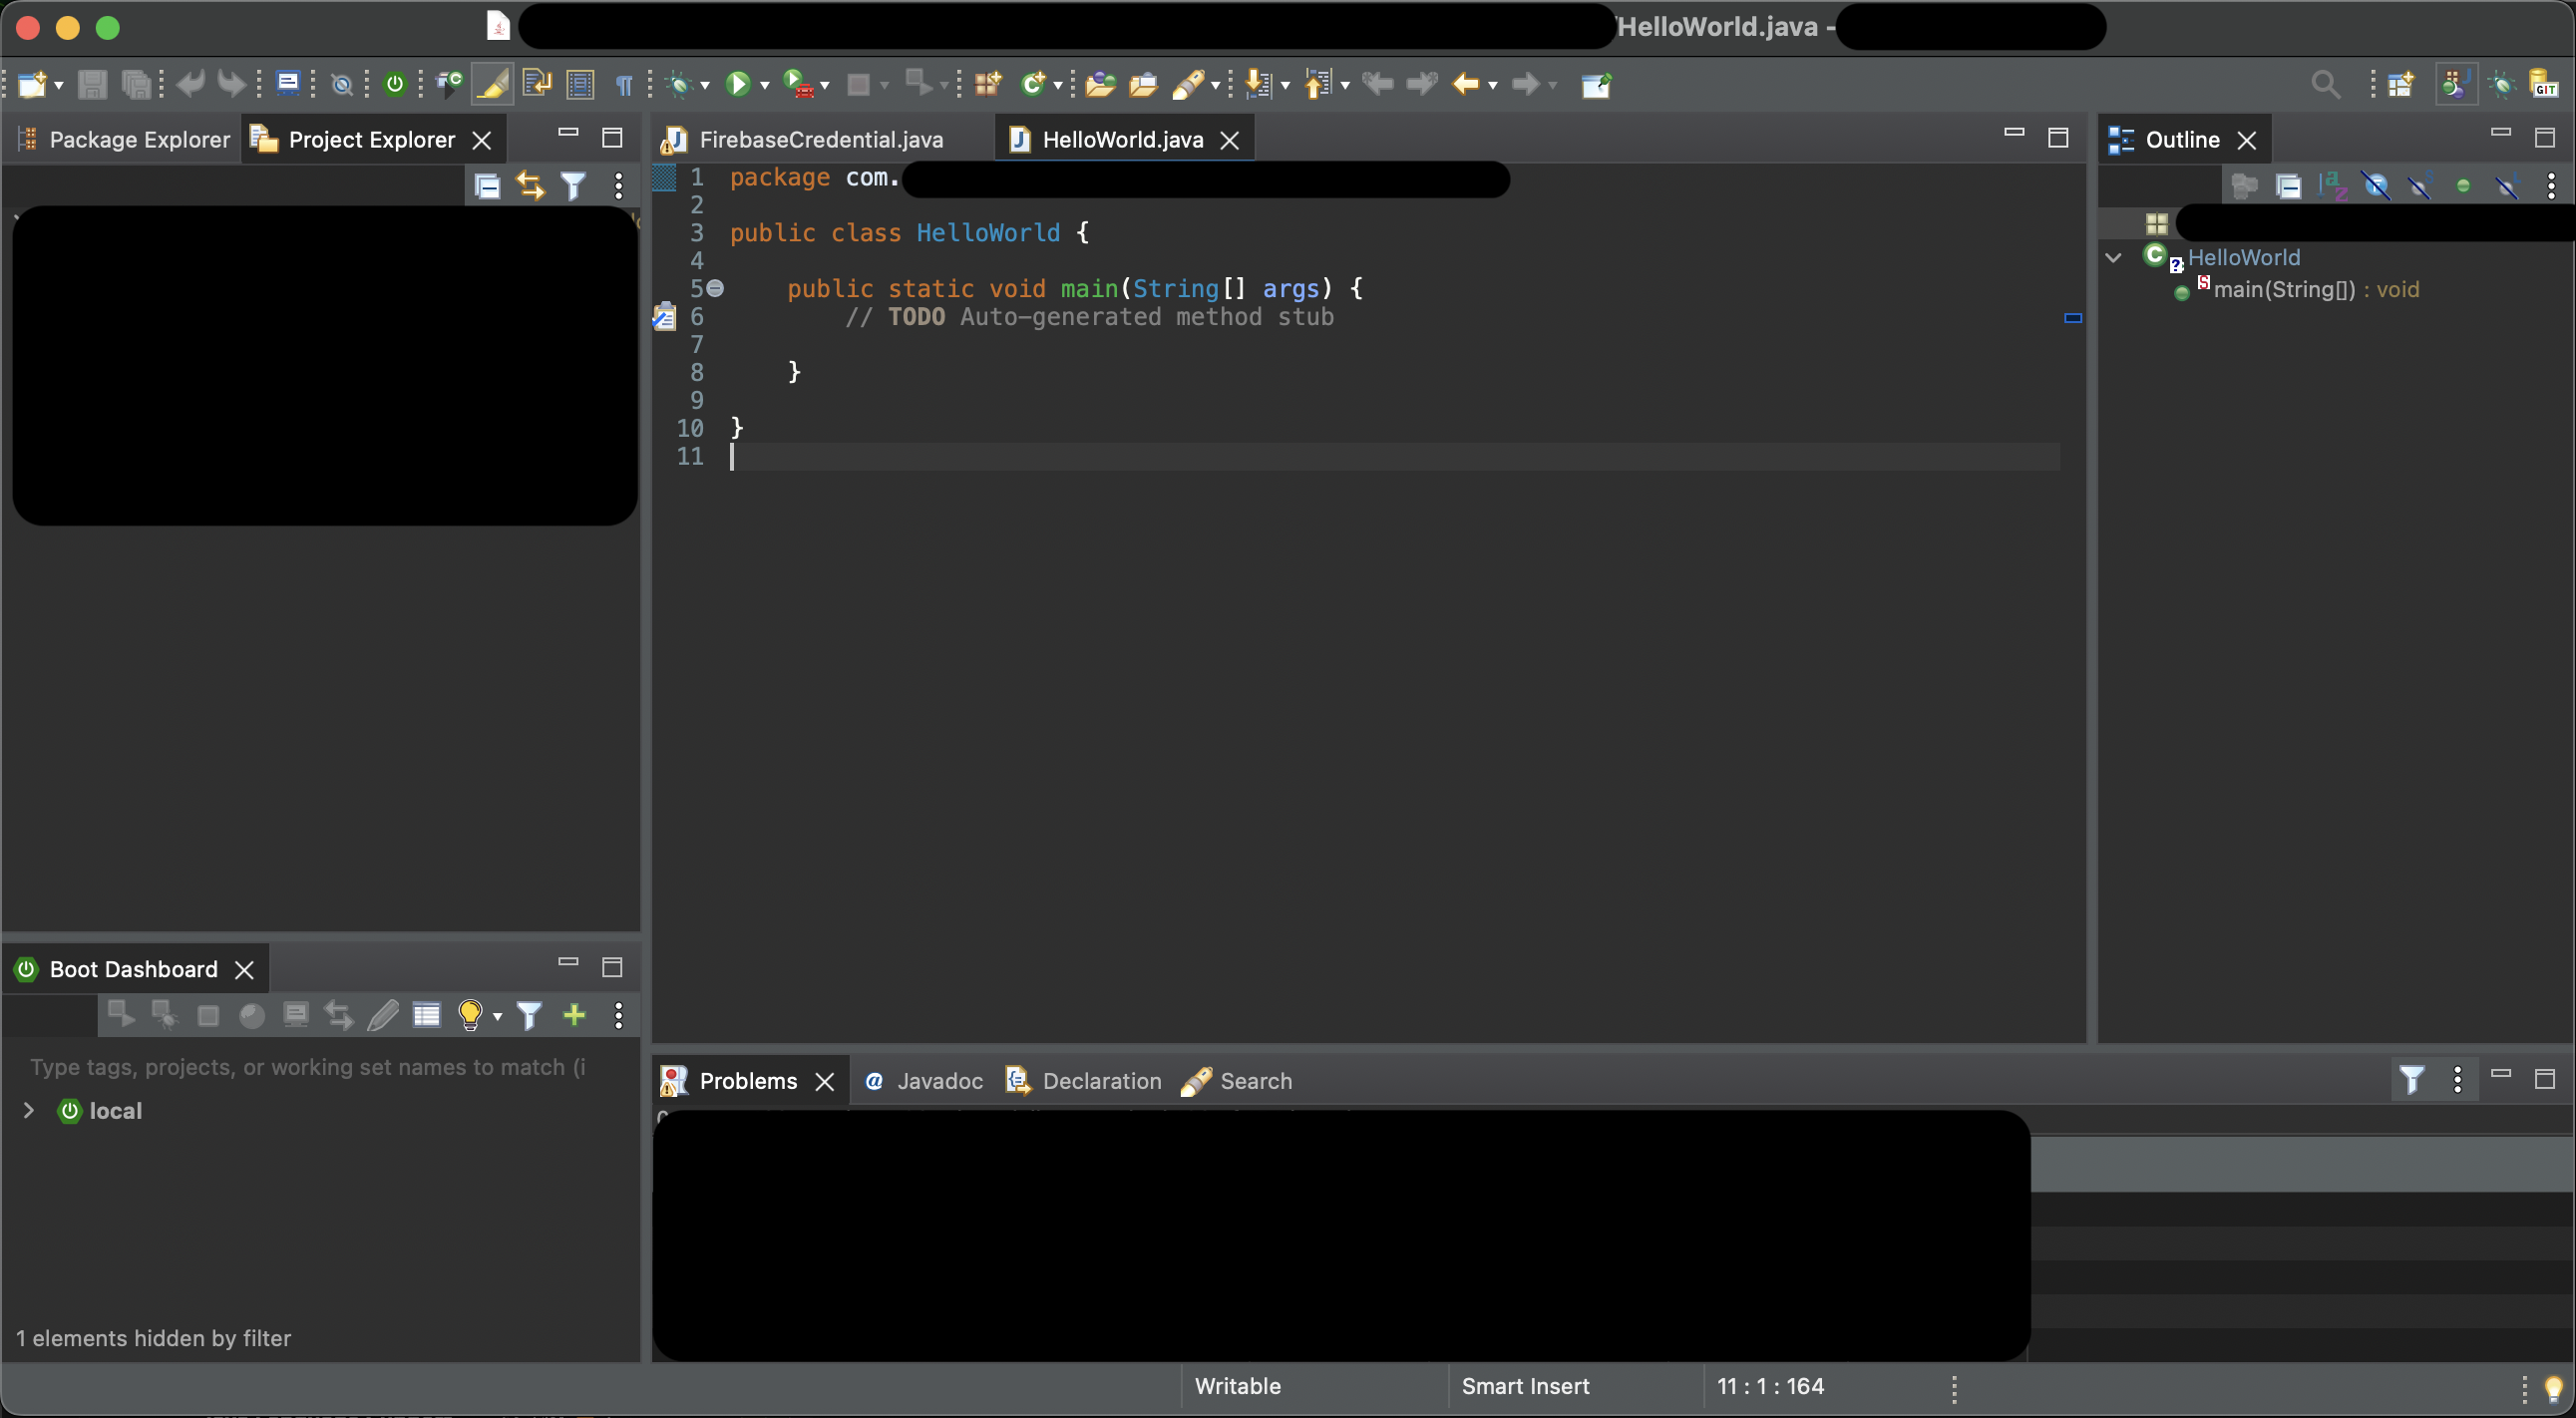Click the Boot Dashboard filter text field
The width and height of the screenshot is (2576, 1418).
click(308, 1068)
